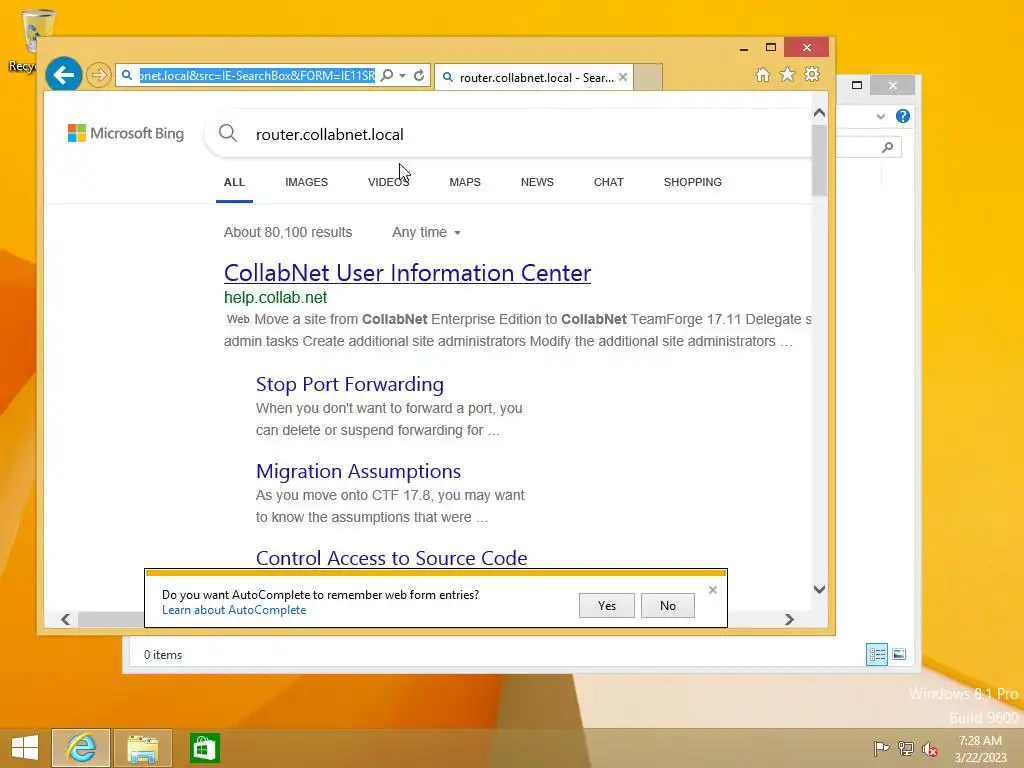Open Favorites star icon
This screenshot has width=1024, height=768.
click(x=788, y=74)
